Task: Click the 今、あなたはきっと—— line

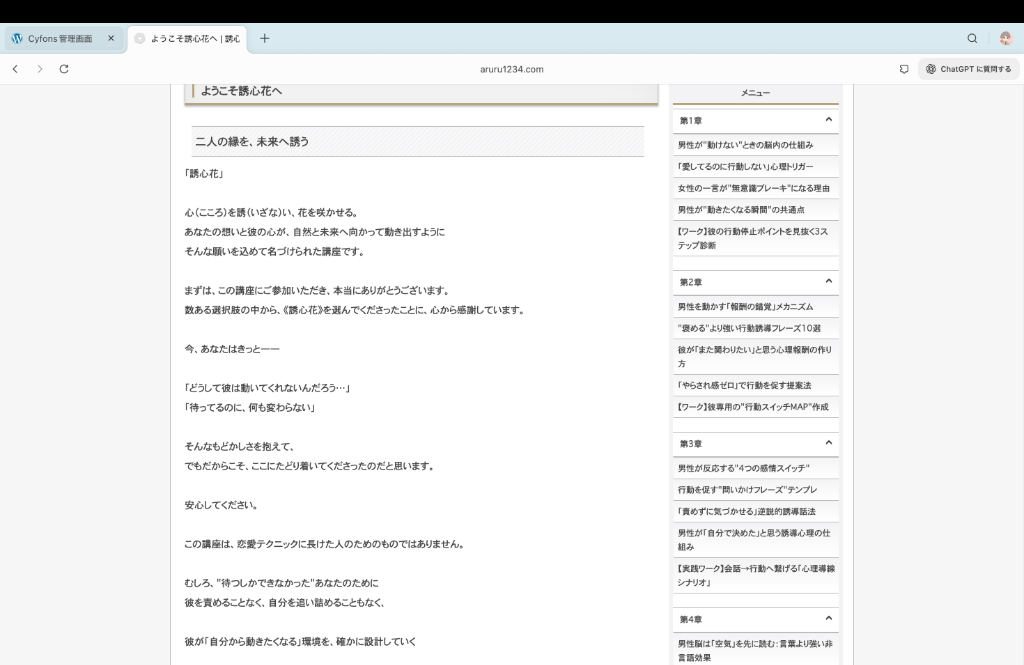Action: [x=232, y=349]
